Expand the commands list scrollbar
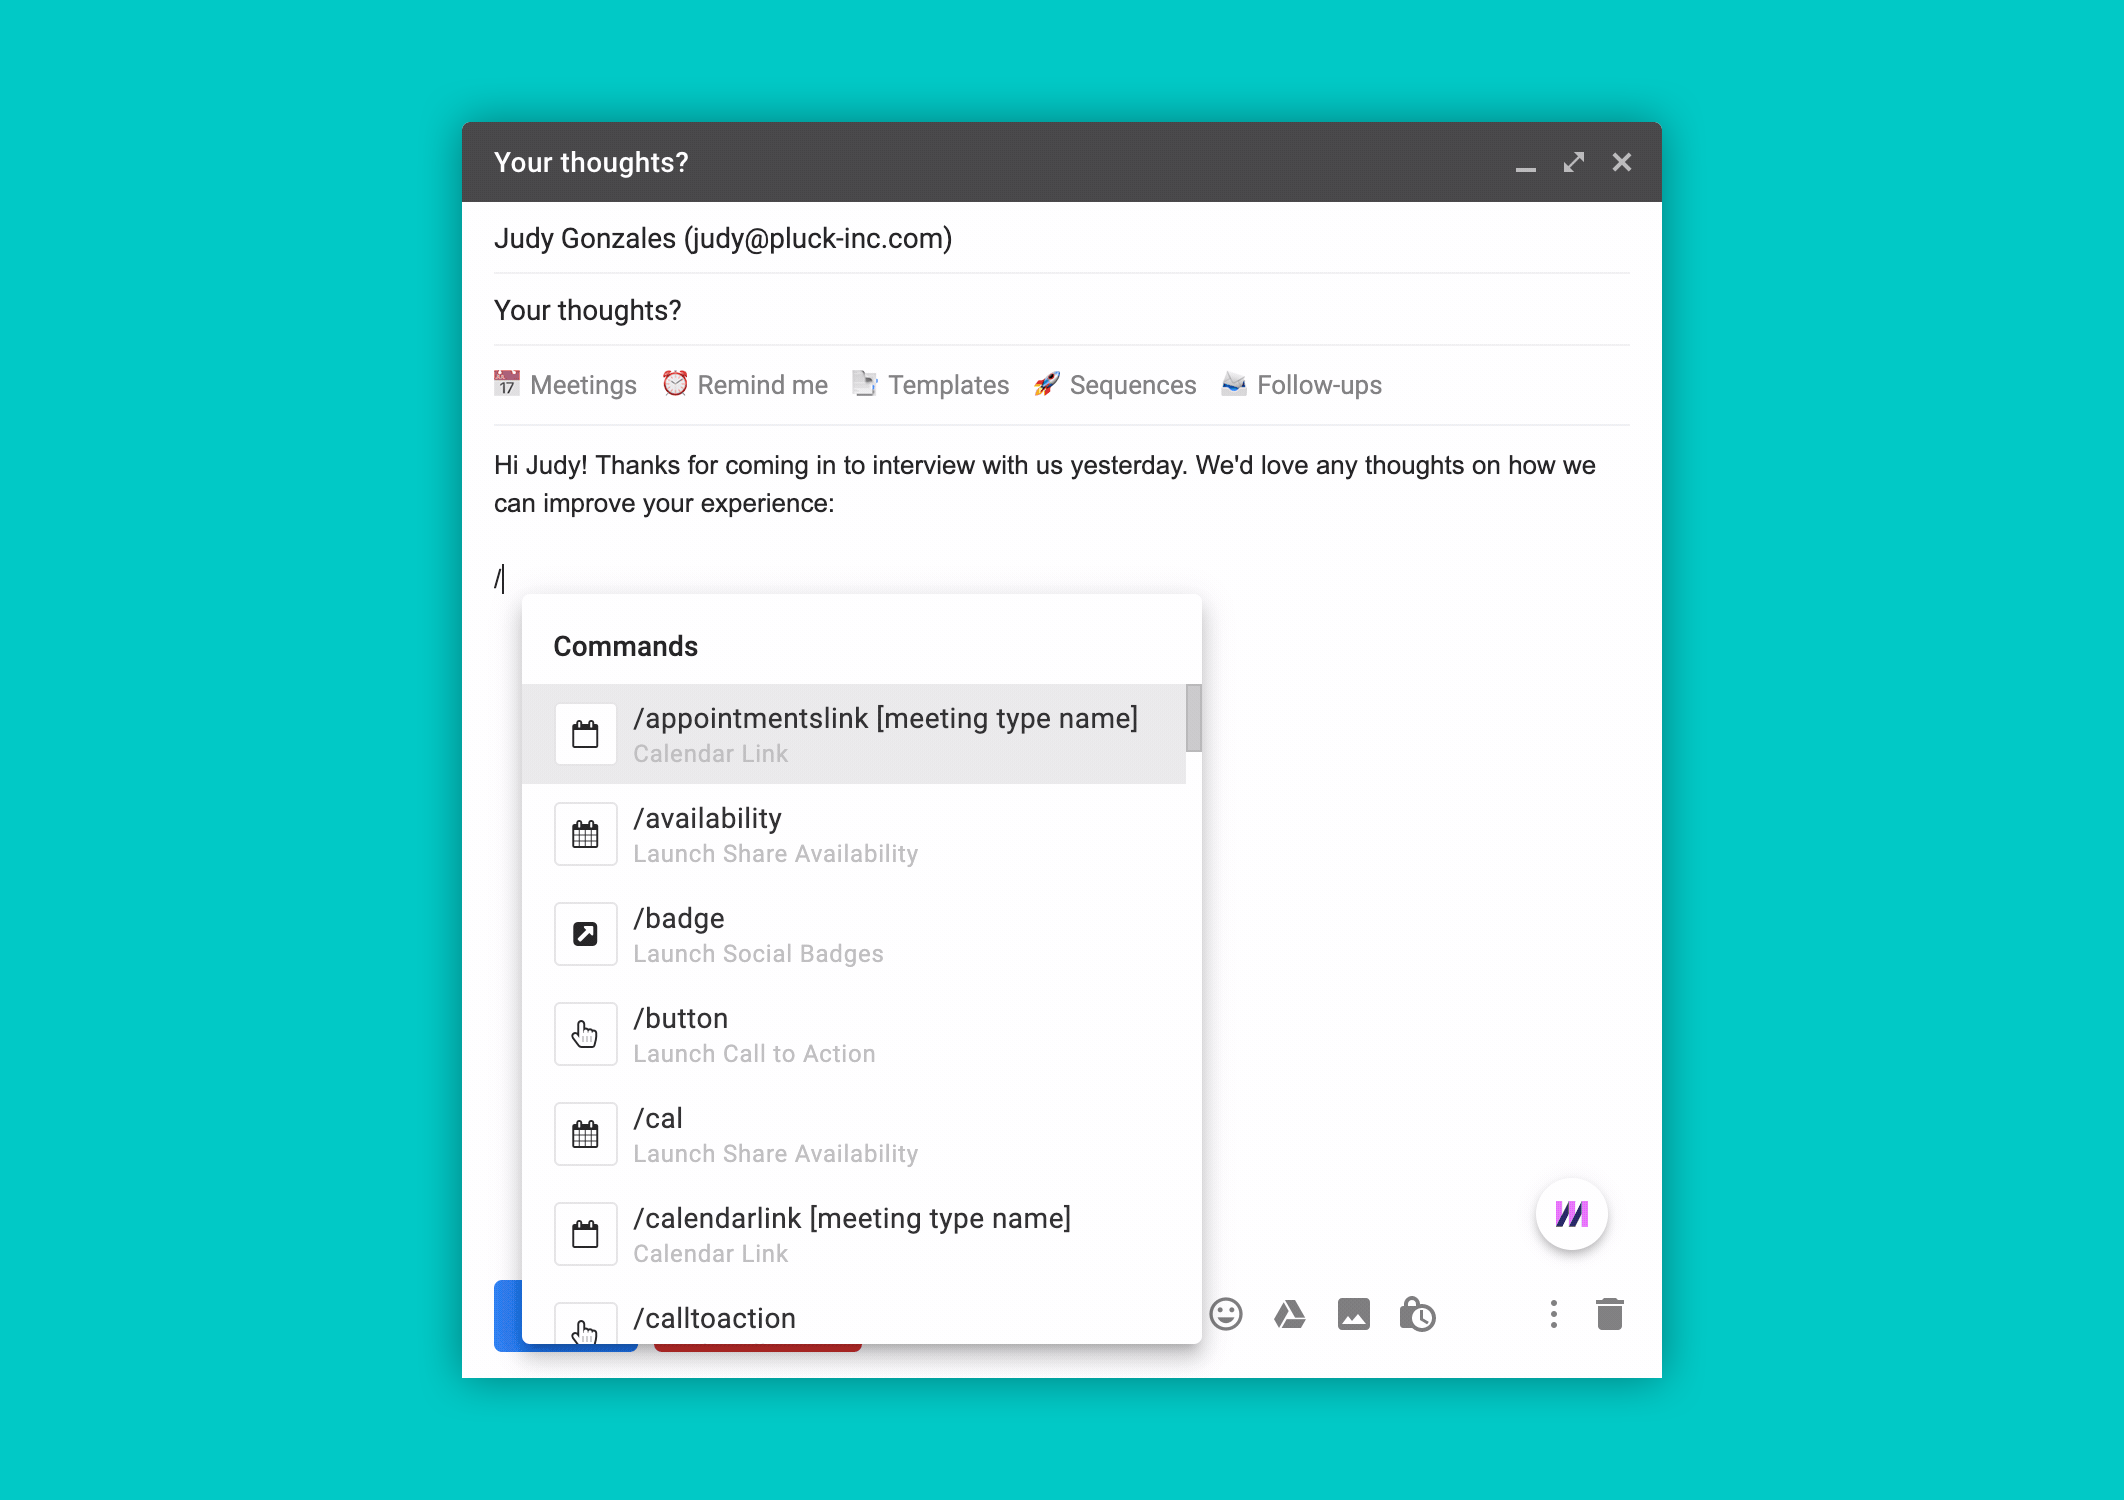This screenshot has width=2124, height=1500. tap(1194, 735)
